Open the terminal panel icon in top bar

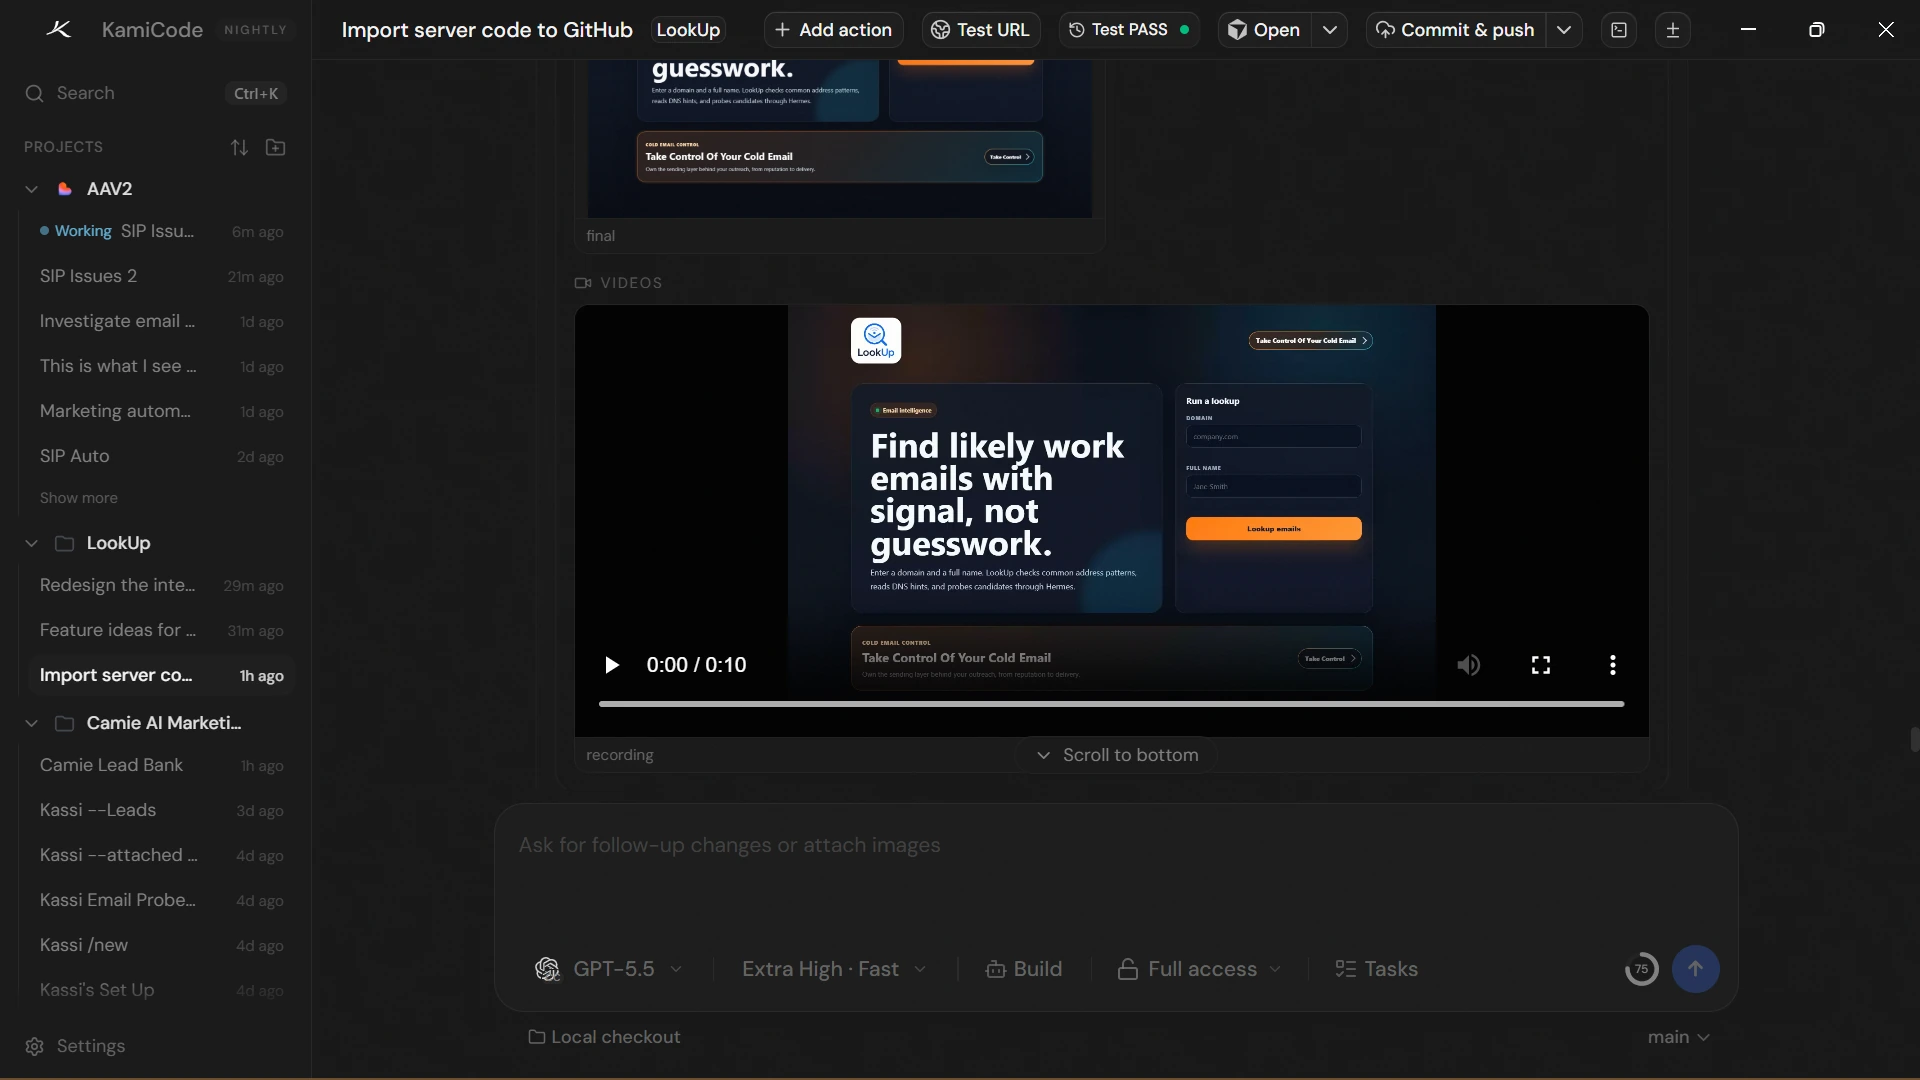pos(1619,30)
